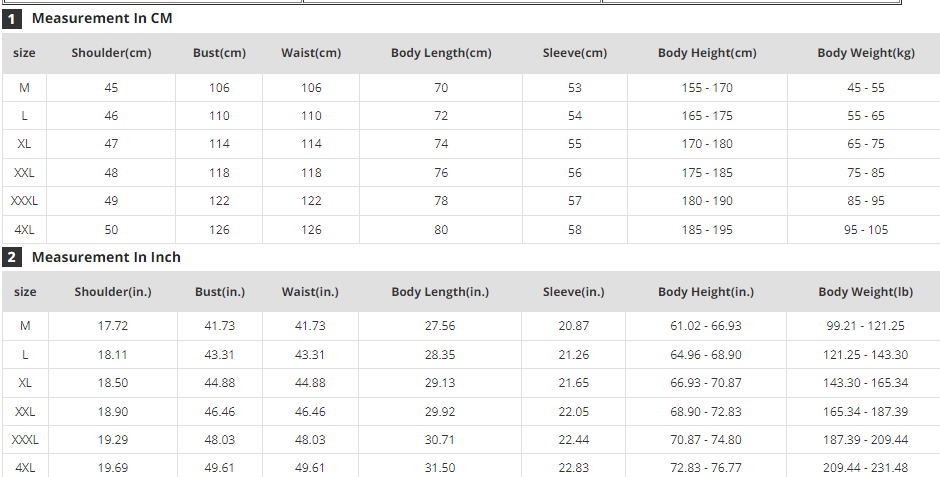Screen dimensions: 940x477
Task: Click the number 2 badge beside Measurement In Inch
Action: (x=11, y=257)
